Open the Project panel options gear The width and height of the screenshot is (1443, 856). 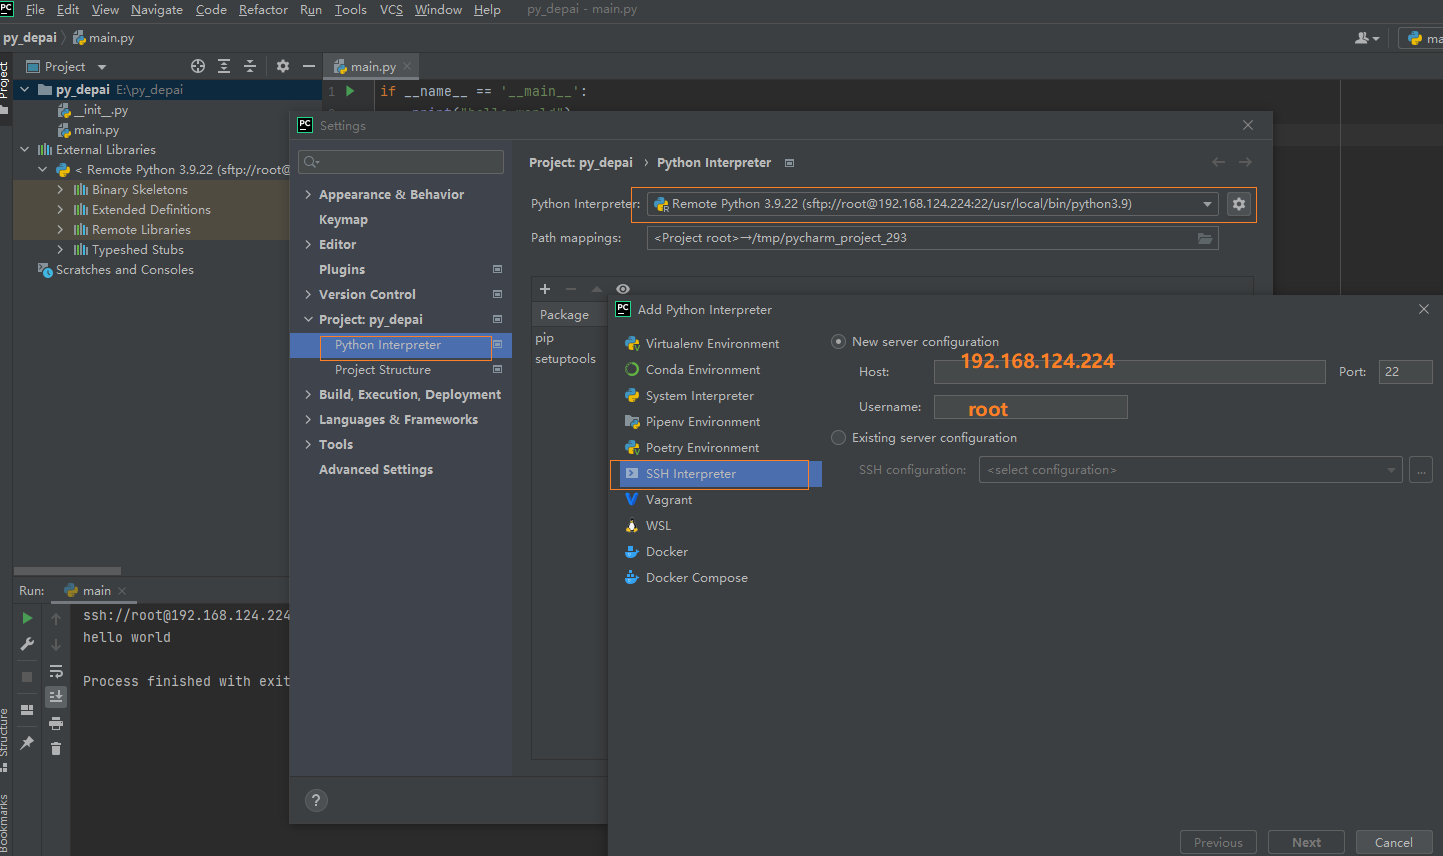[x=283, y=66]
